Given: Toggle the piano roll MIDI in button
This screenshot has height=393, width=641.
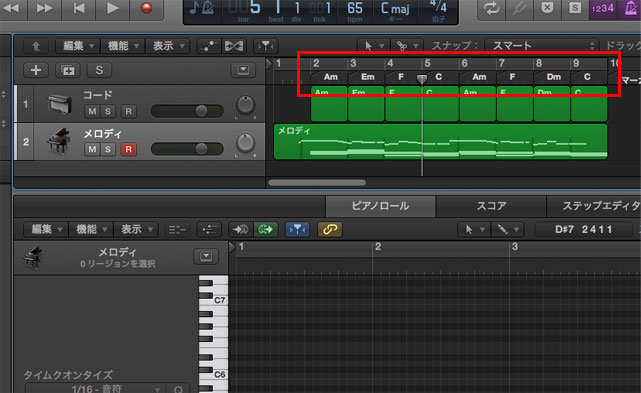Looking at the screenshot, I should click(x=240, y=230).
